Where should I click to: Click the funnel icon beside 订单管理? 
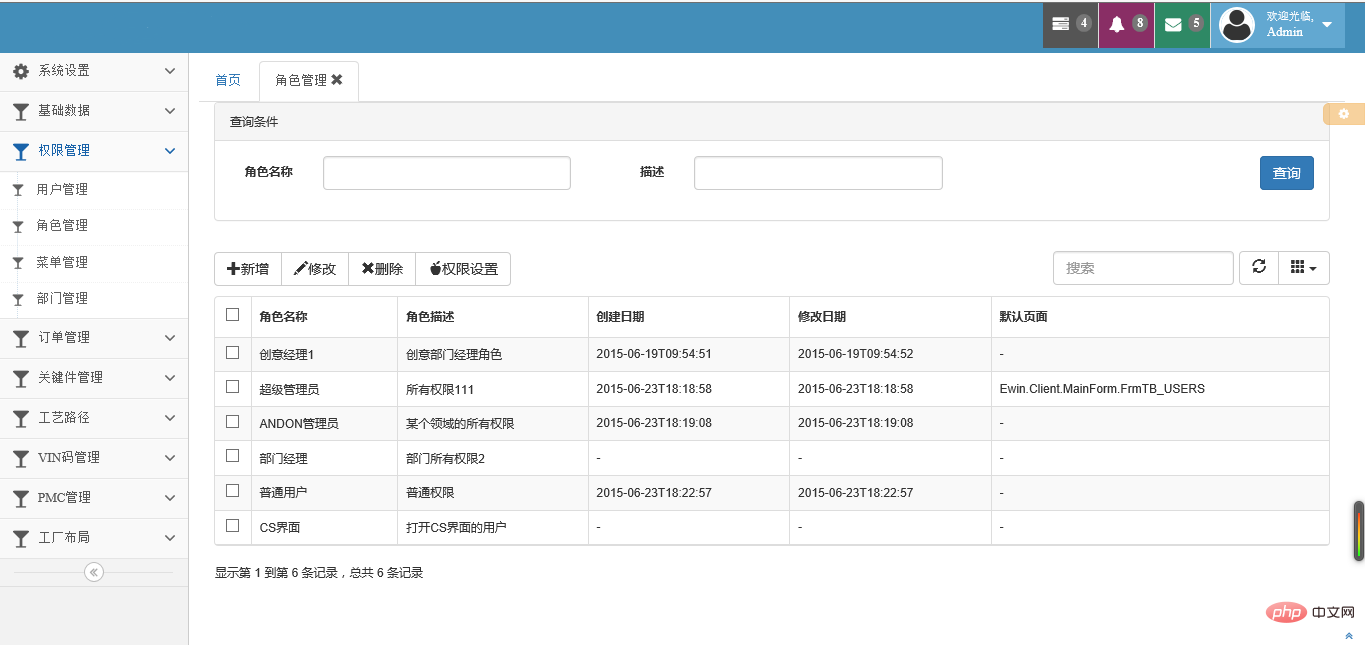tap(20, 338)
